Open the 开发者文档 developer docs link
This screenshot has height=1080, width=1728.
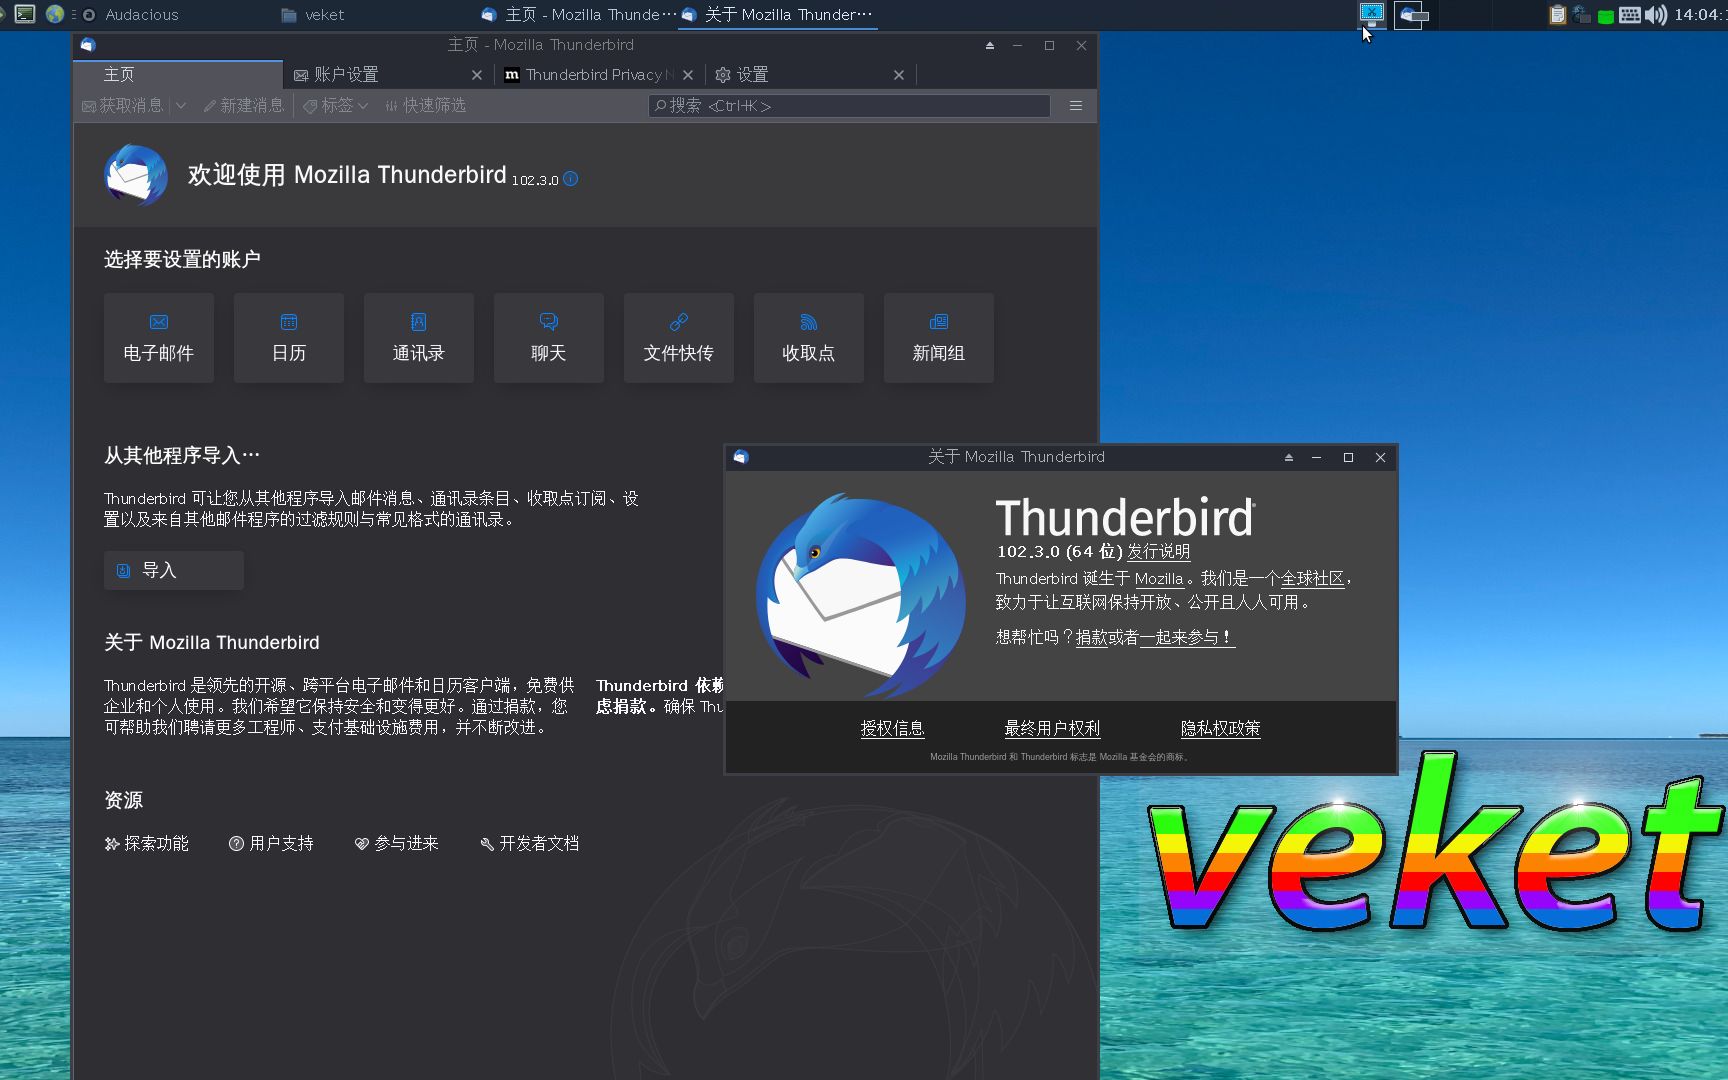pos(530,844)
